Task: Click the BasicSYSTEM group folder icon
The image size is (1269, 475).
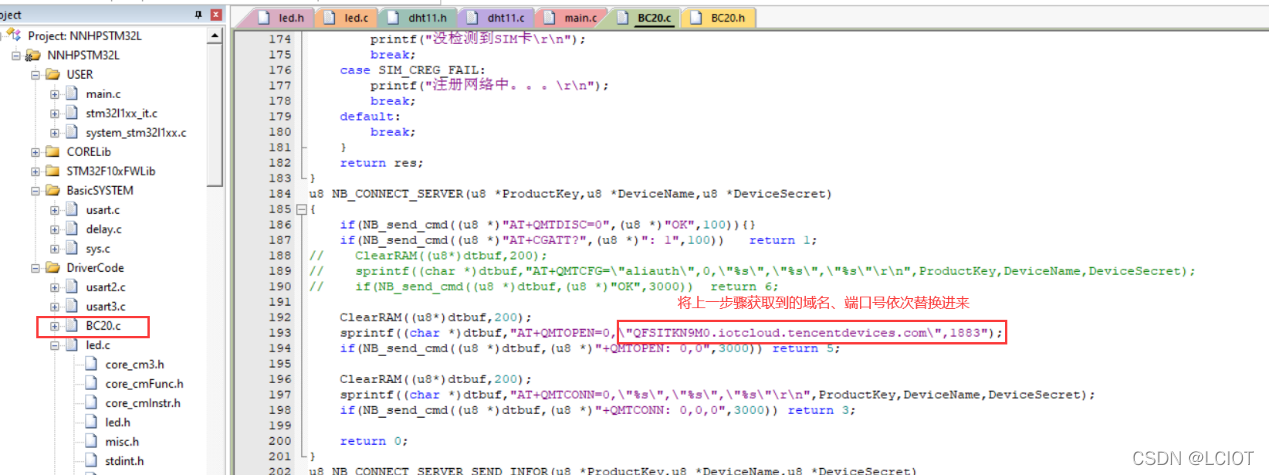Action: click(x=54, y=190)
